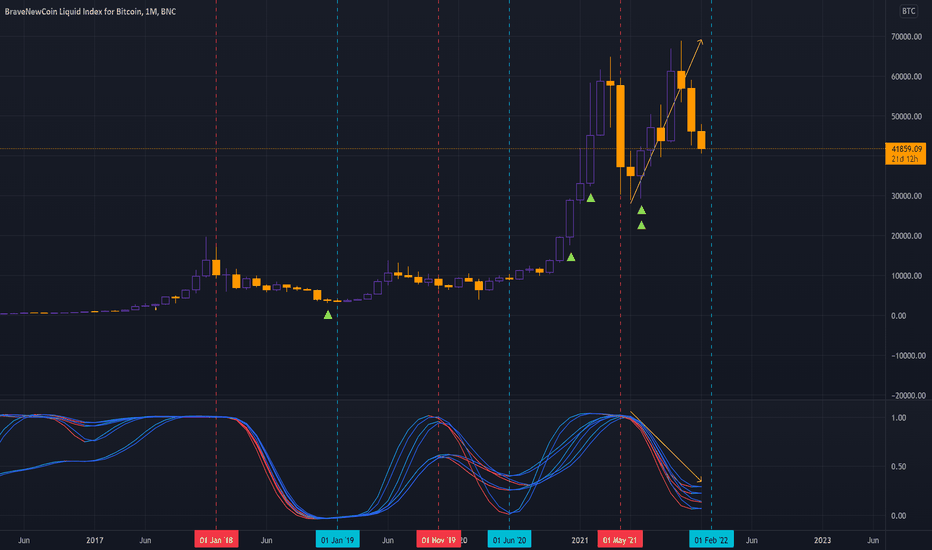This screenshot has width=932, height=550.
Task: Click the 60000.00 price axis label
Action: coord(906,77)
